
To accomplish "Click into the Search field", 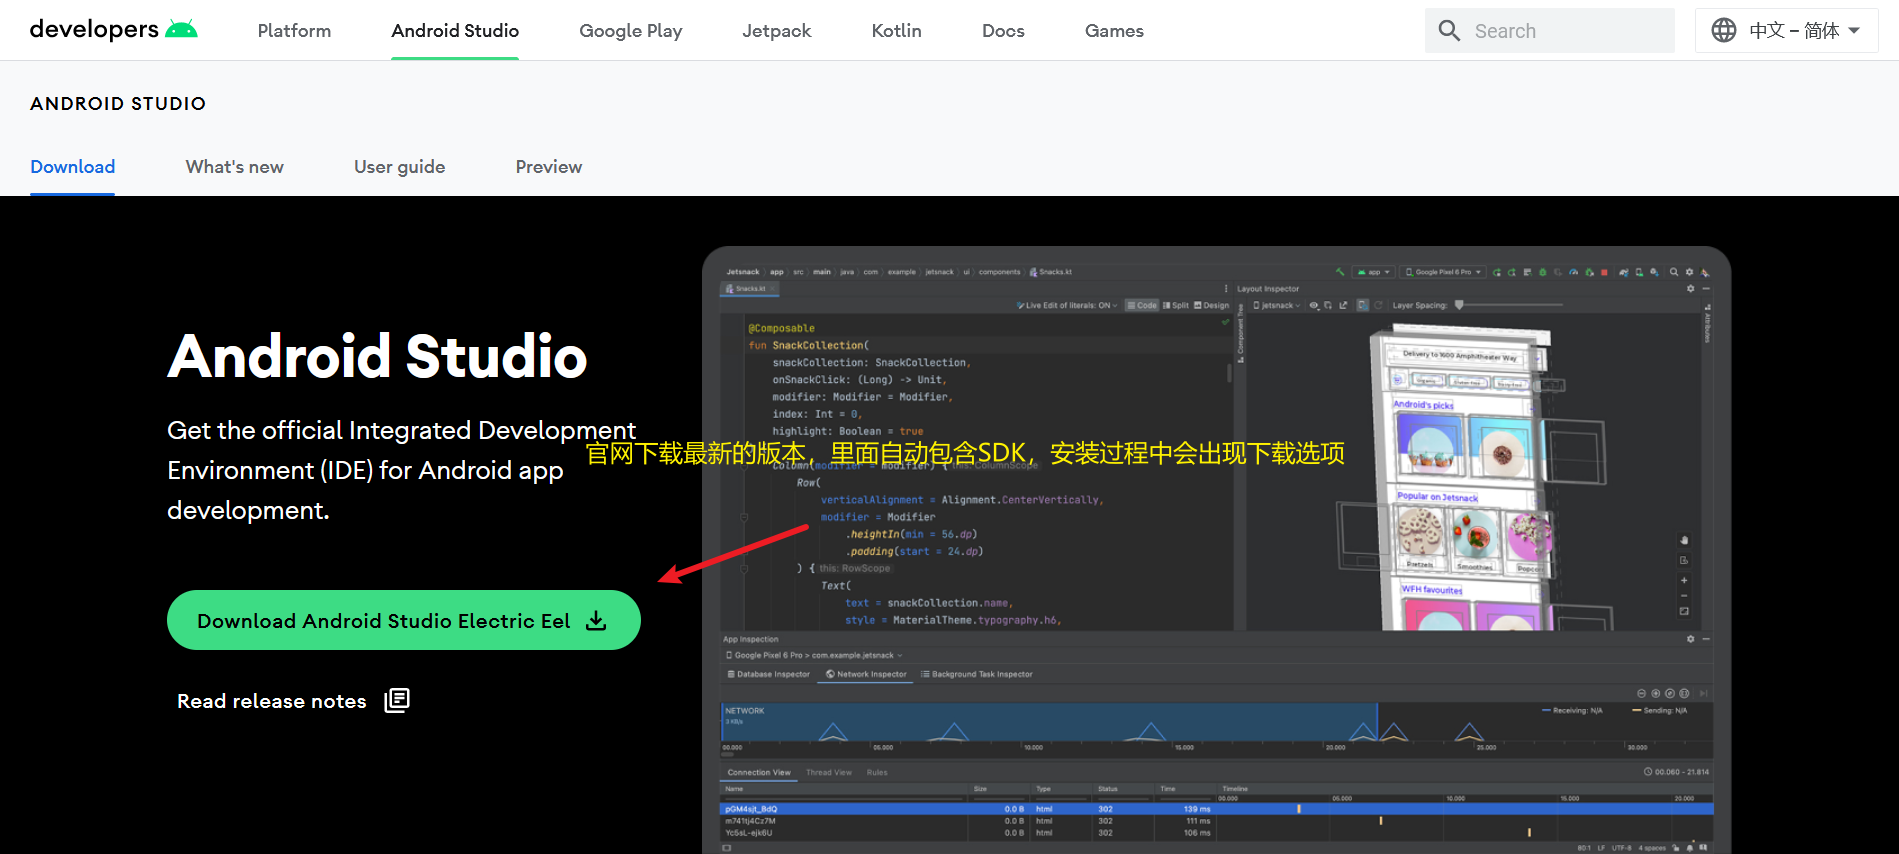I will 1550,31.
